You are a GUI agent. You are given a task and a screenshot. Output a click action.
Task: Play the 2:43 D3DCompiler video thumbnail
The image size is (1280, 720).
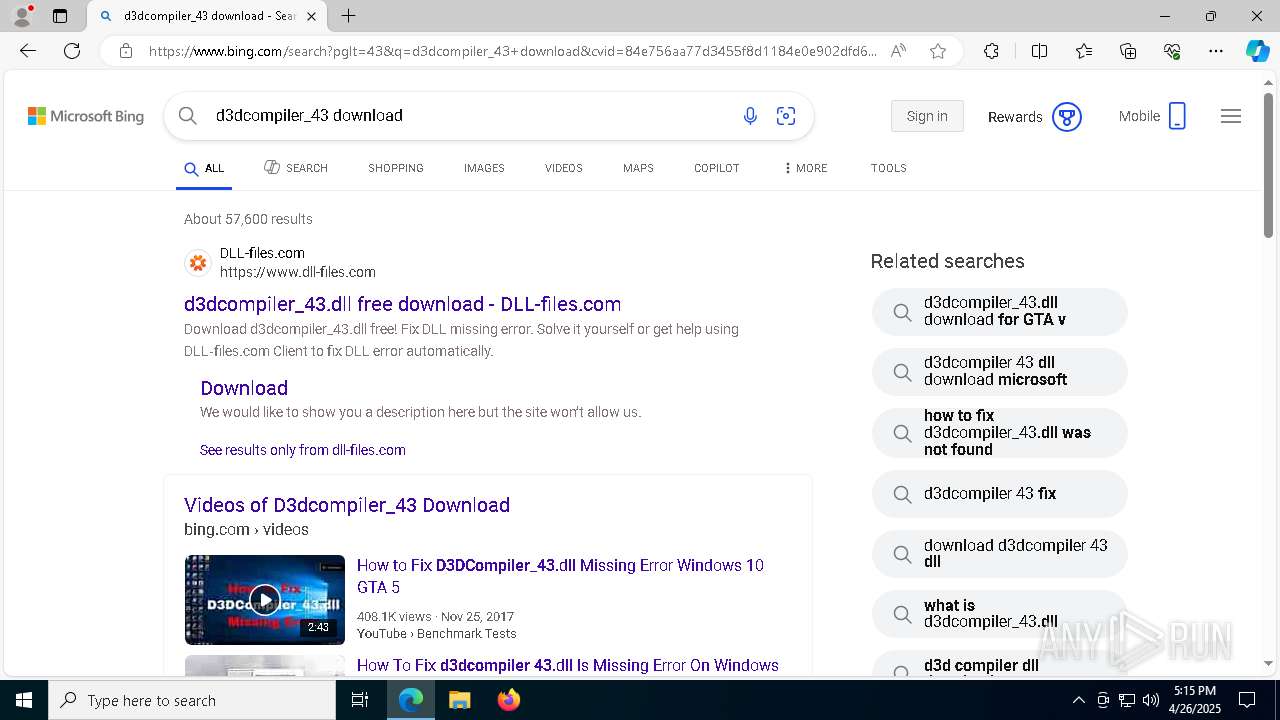(265, 600)
